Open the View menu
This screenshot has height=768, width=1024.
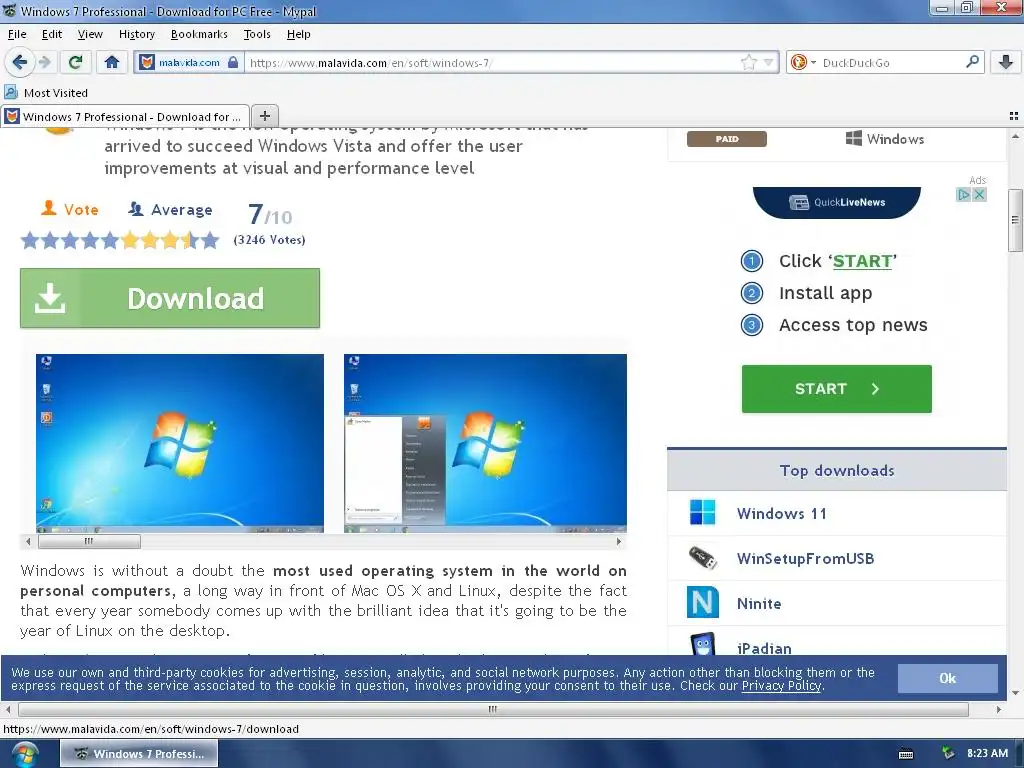coord(90,34)
